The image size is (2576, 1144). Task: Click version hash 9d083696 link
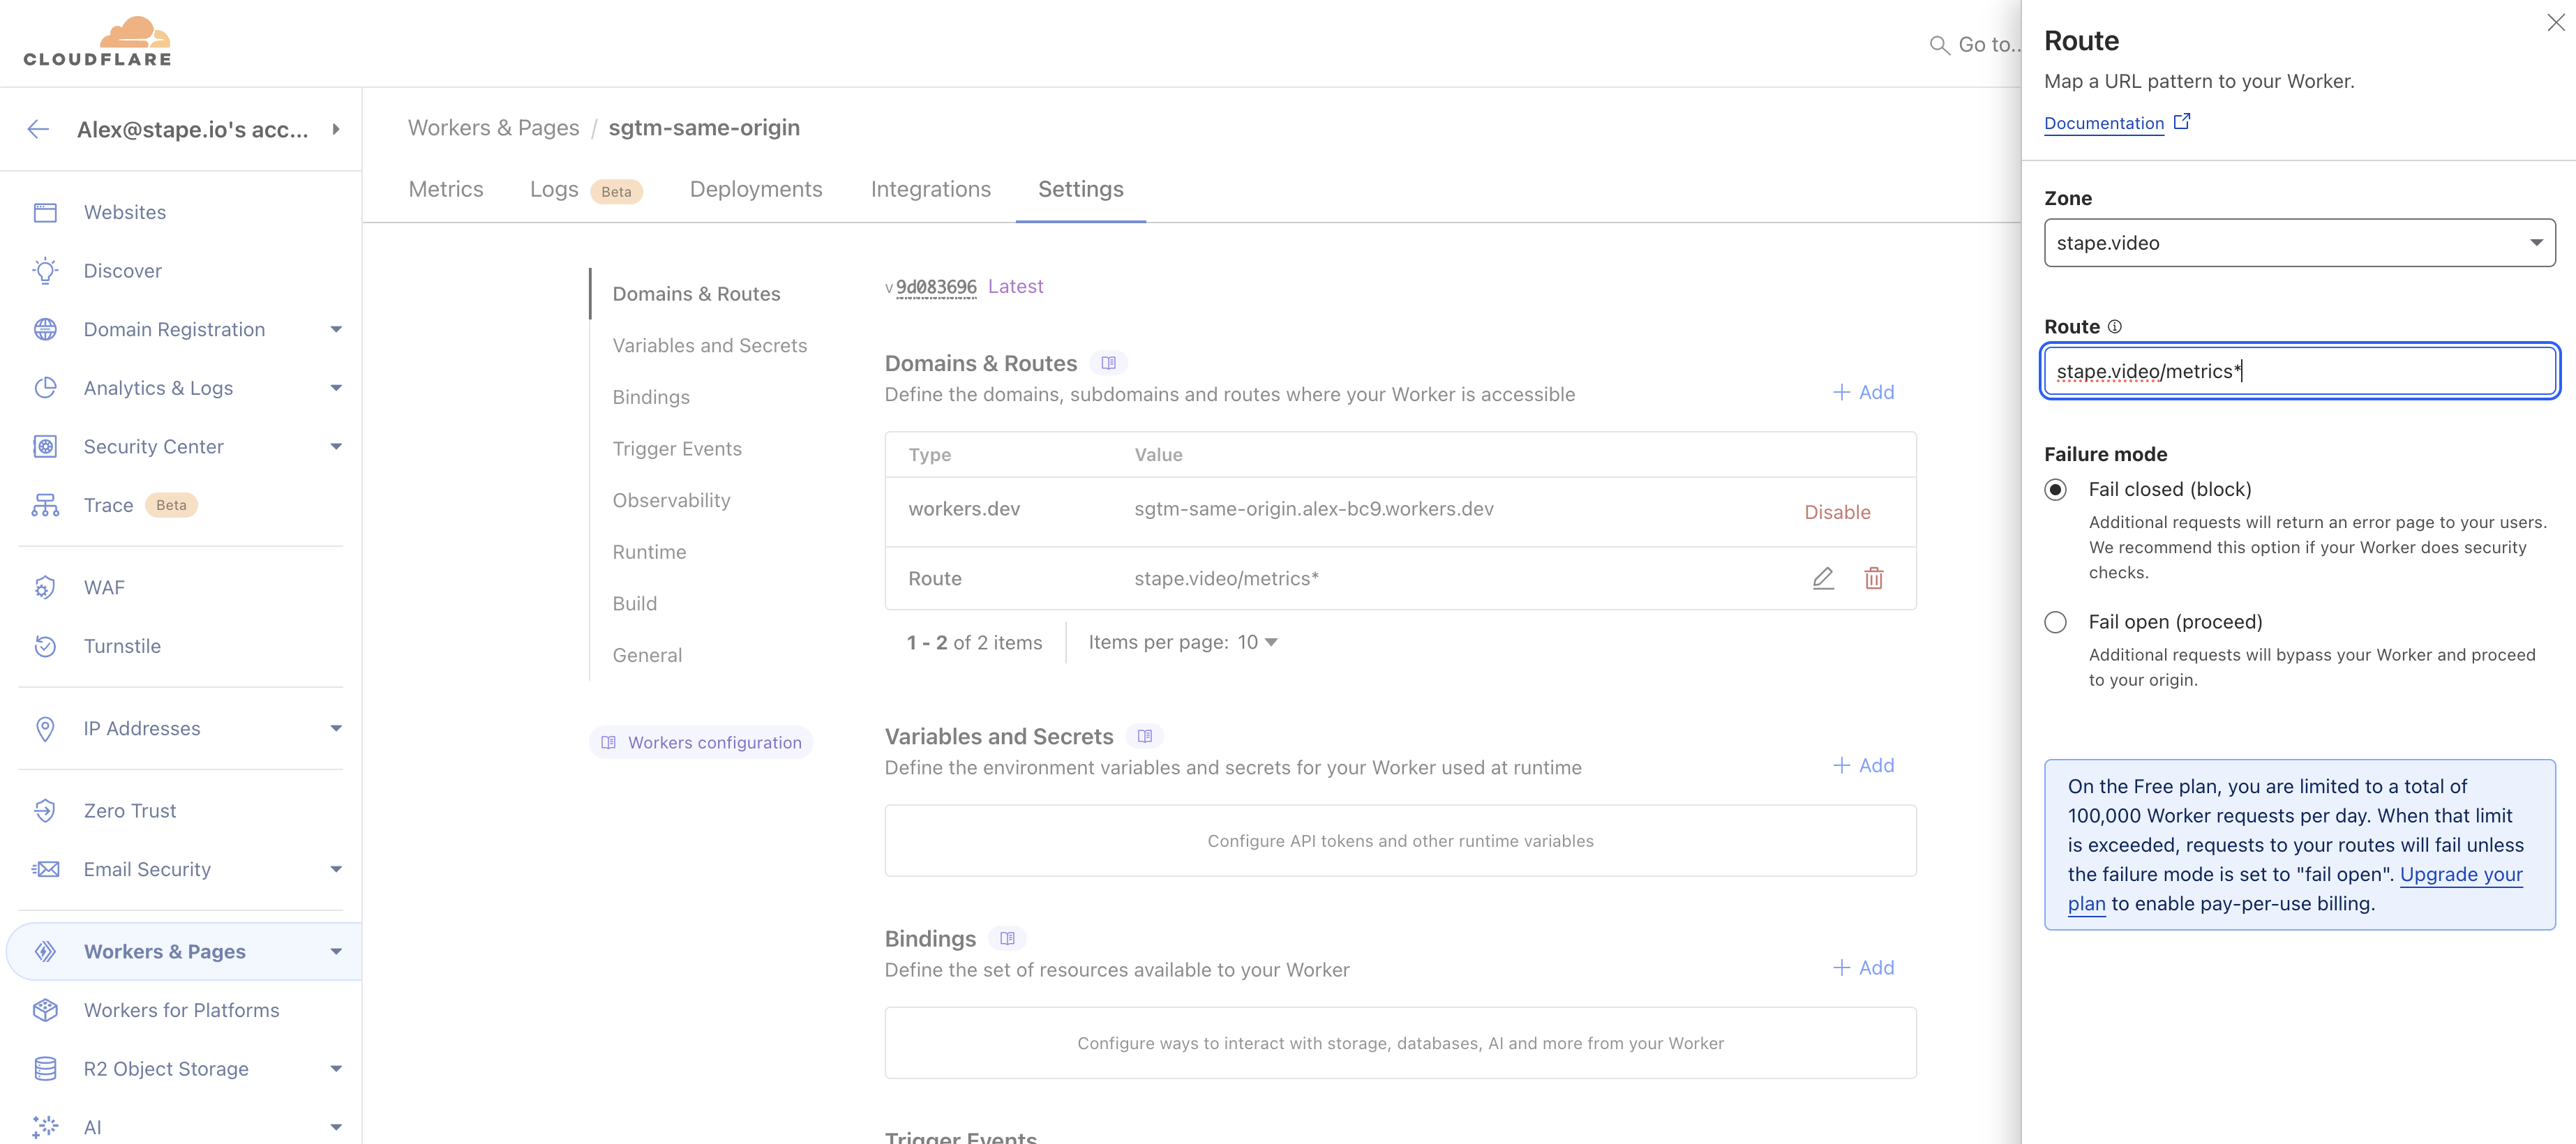936,287
